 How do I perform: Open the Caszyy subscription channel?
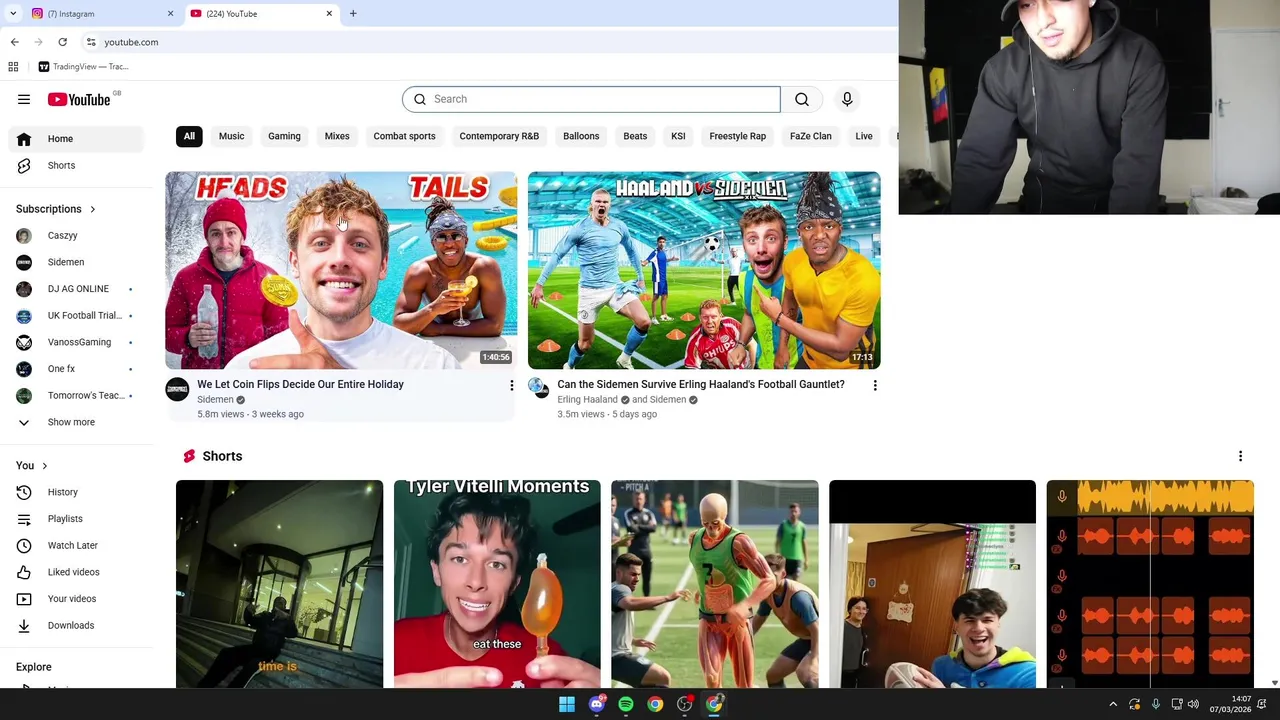click(76, 235)
